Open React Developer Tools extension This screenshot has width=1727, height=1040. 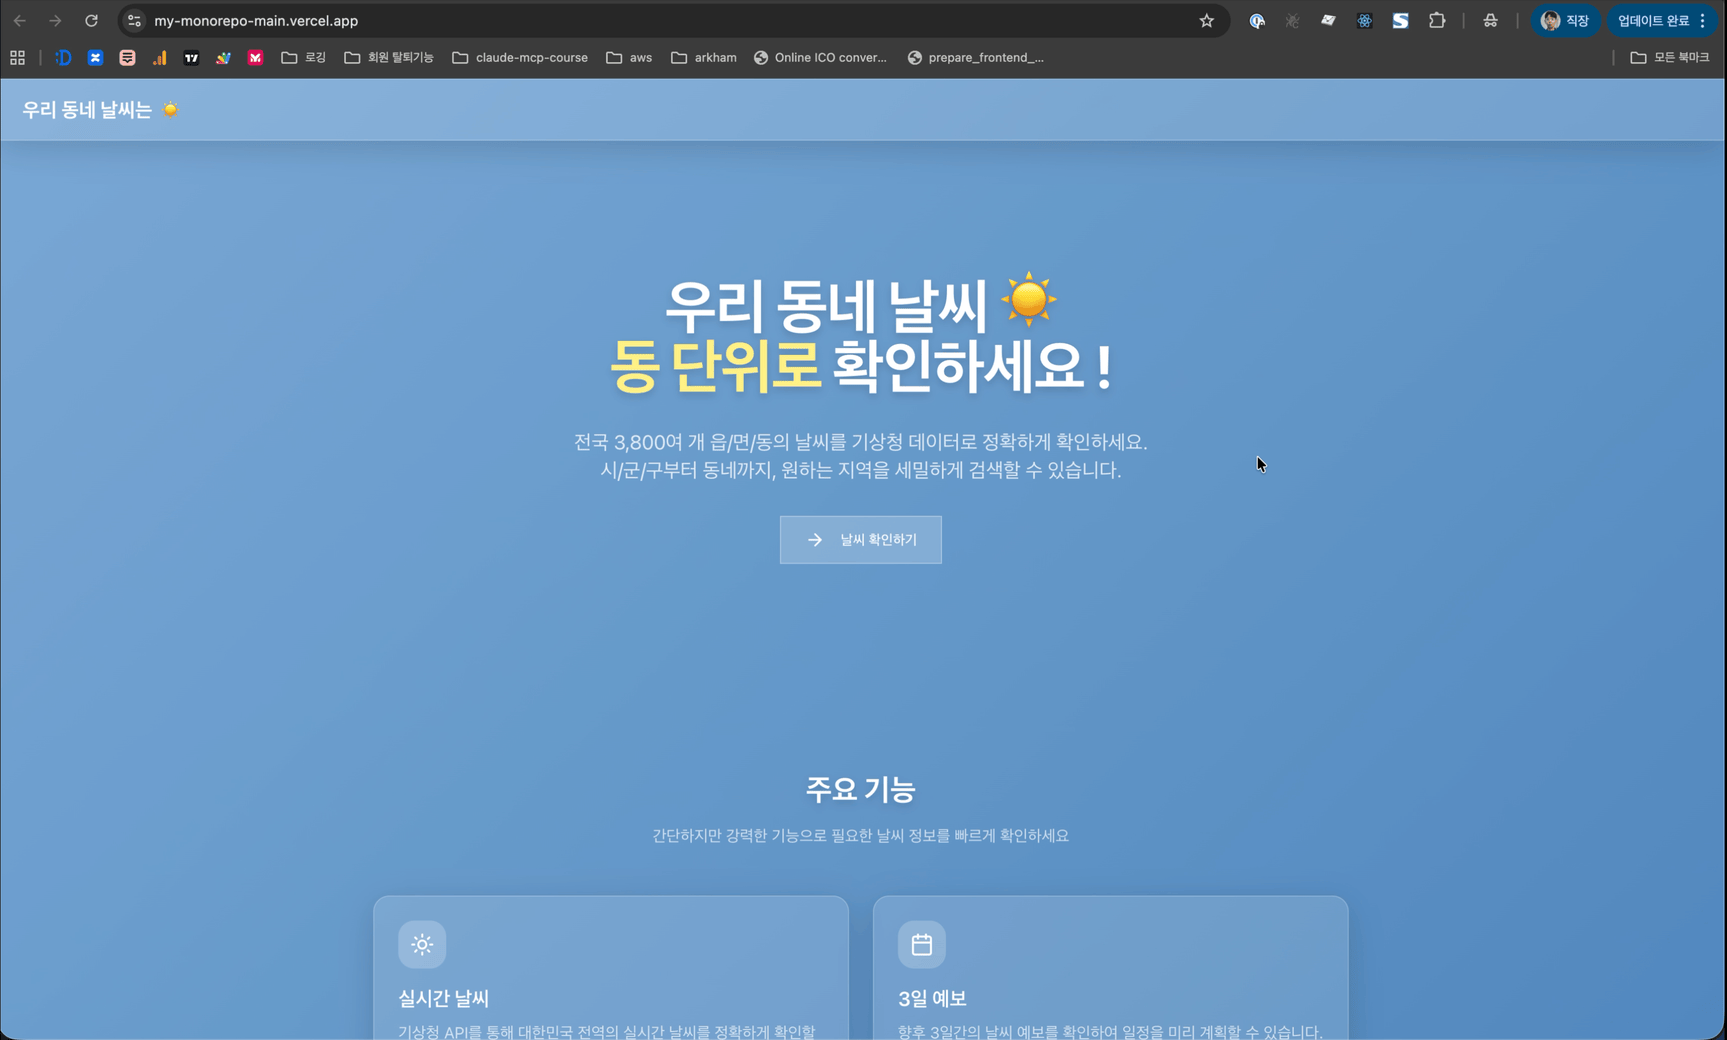pyautogui.click(x=1364, y=20)
